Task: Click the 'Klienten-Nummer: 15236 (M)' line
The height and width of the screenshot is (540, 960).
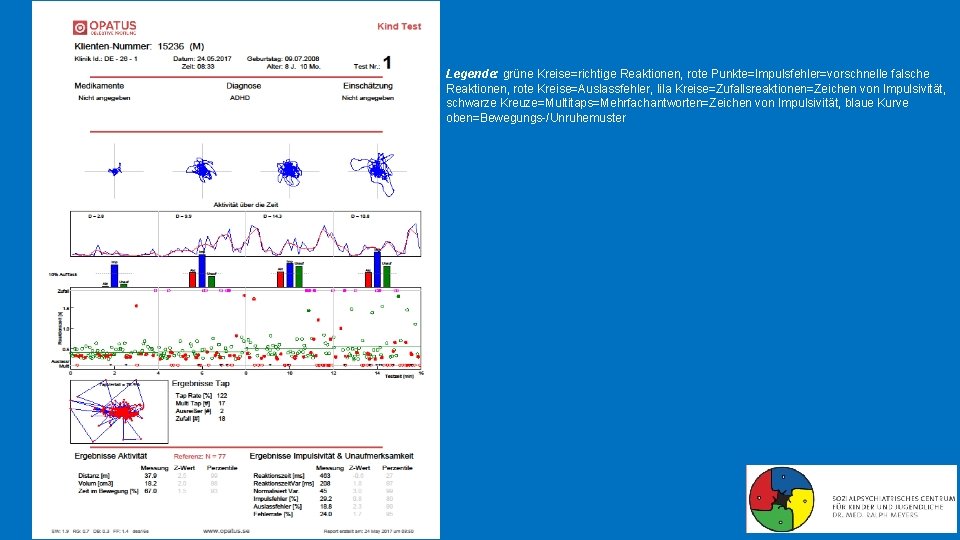Action: click(x=139, y=47)
